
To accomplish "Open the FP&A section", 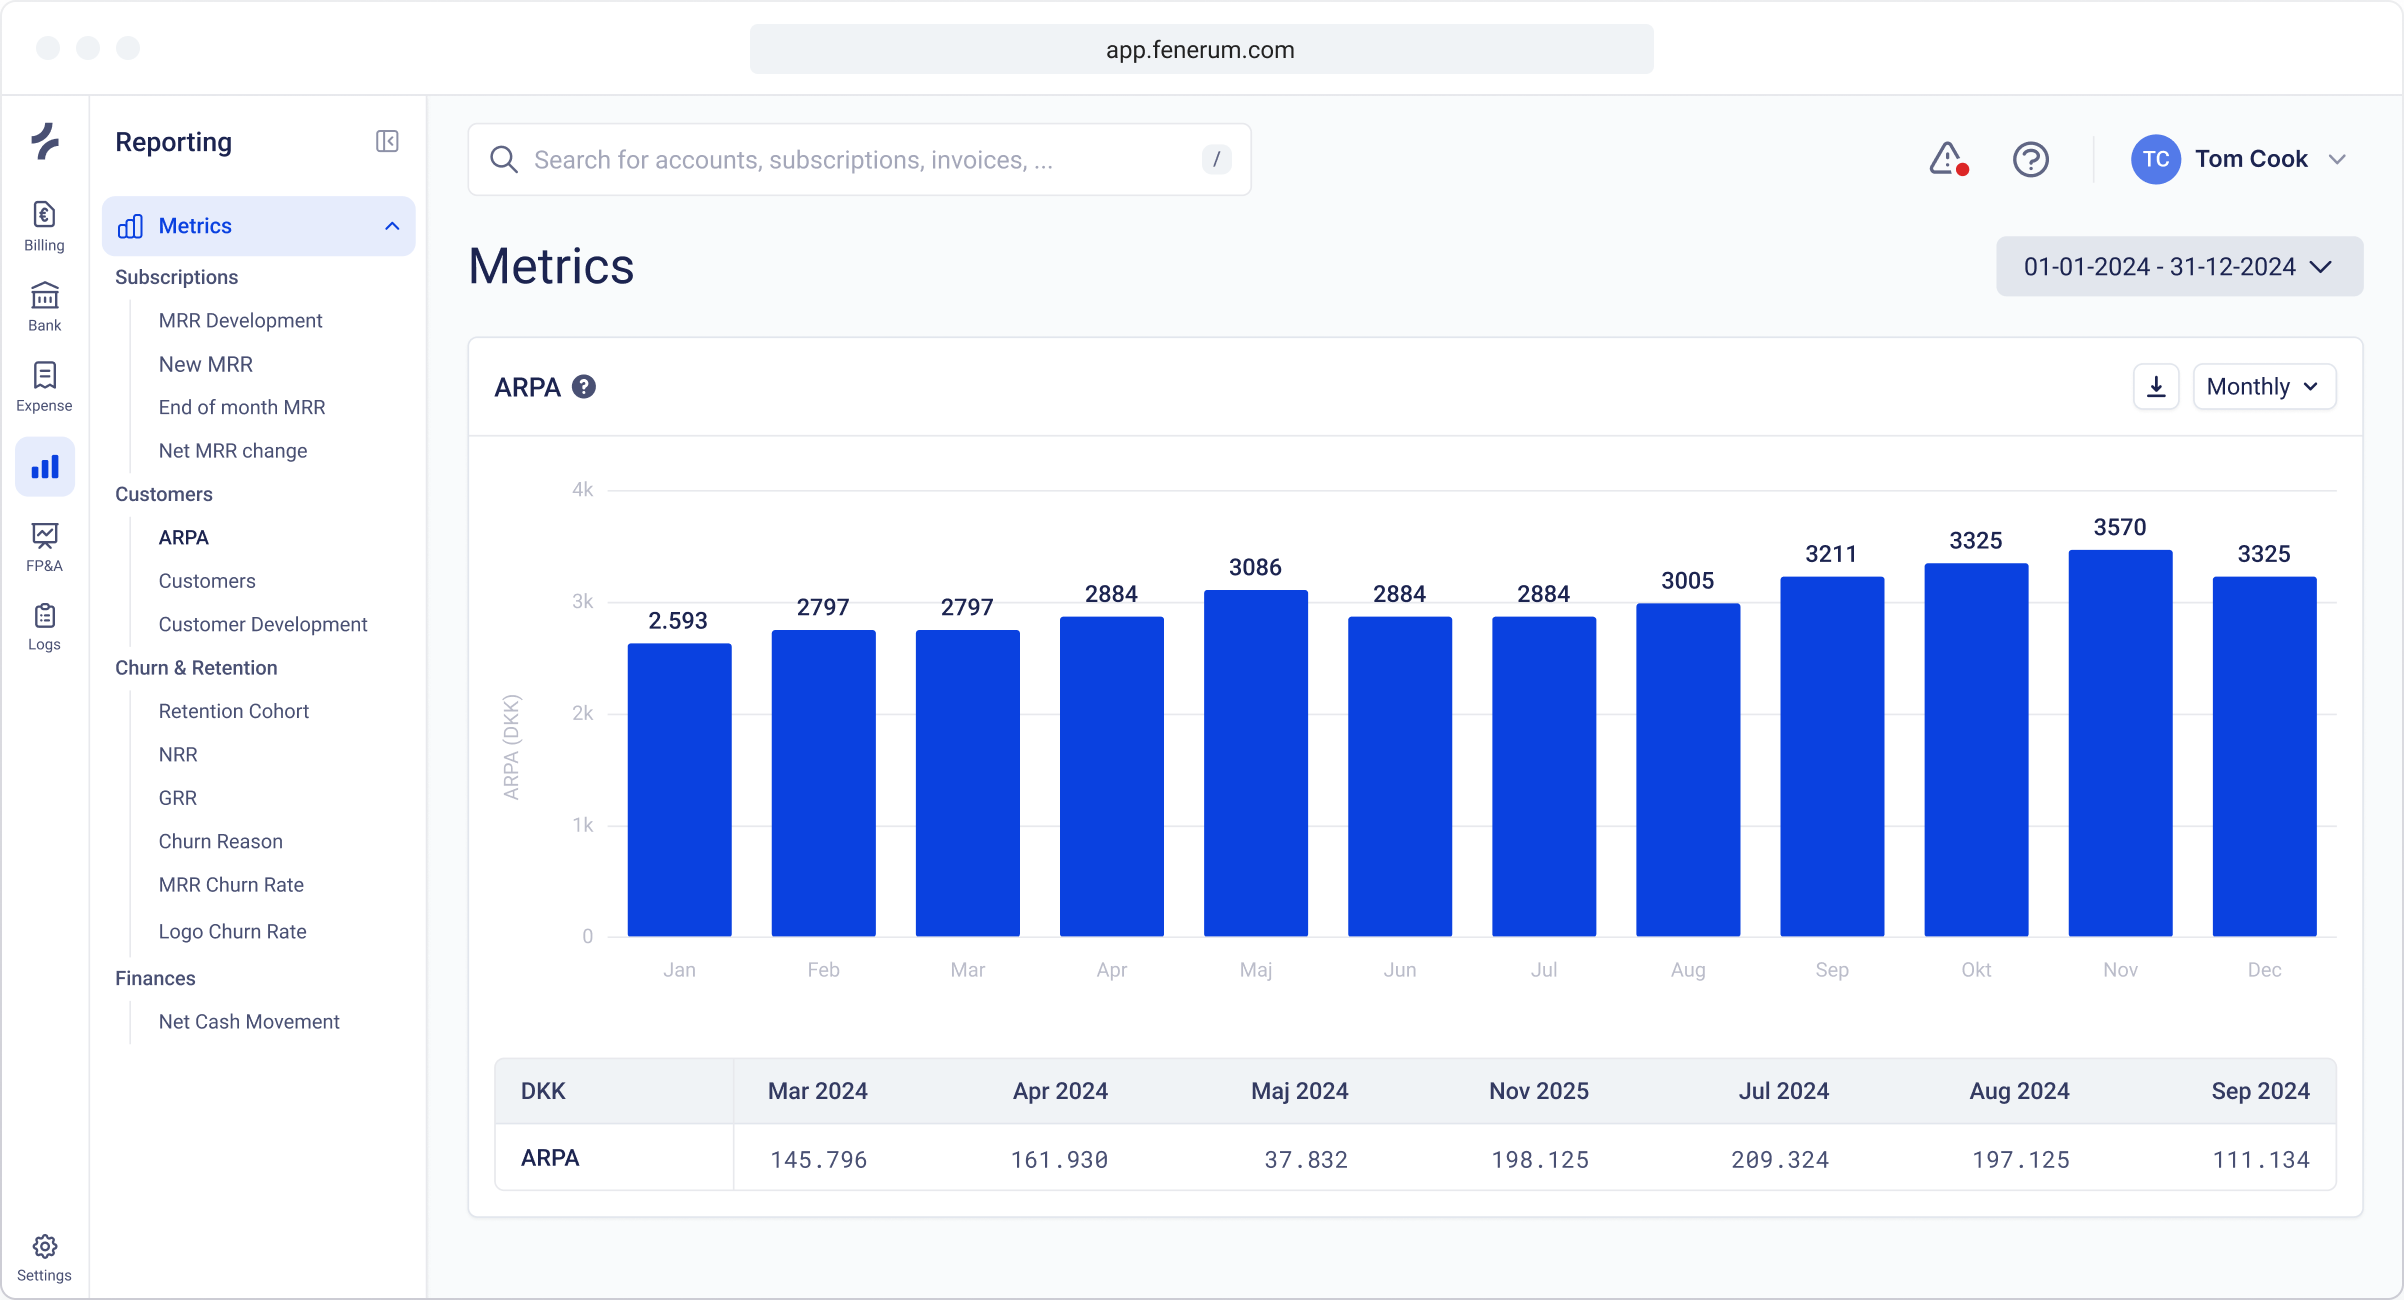I will [x=44, y=546].
